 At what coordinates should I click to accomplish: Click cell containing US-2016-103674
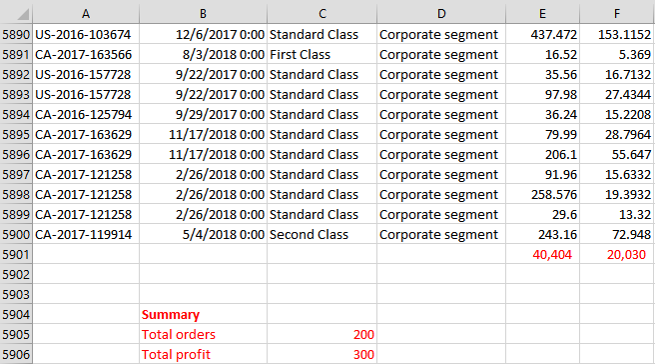tap(86, 34)
